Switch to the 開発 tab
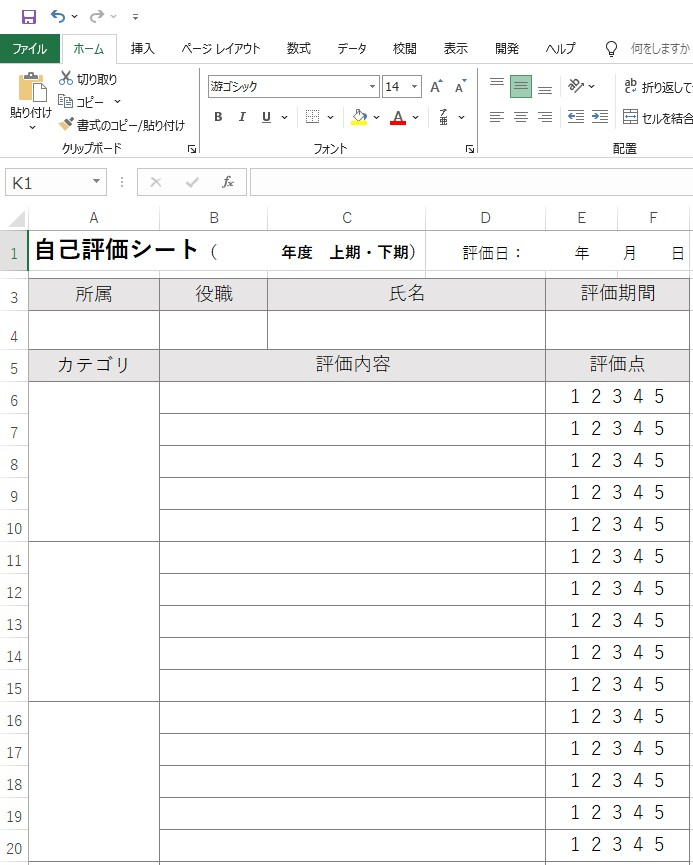 pyautogui.click(x=507, y=49)
